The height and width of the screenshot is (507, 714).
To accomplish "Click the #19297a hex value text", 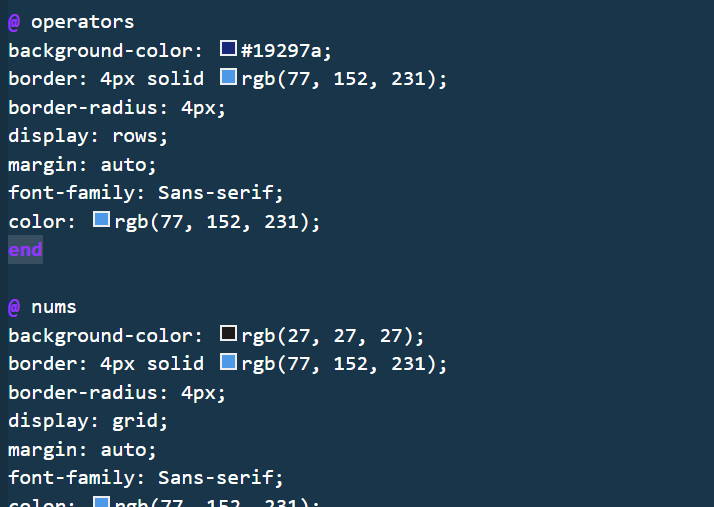I will pyautogui.click(x=285, y=50).
